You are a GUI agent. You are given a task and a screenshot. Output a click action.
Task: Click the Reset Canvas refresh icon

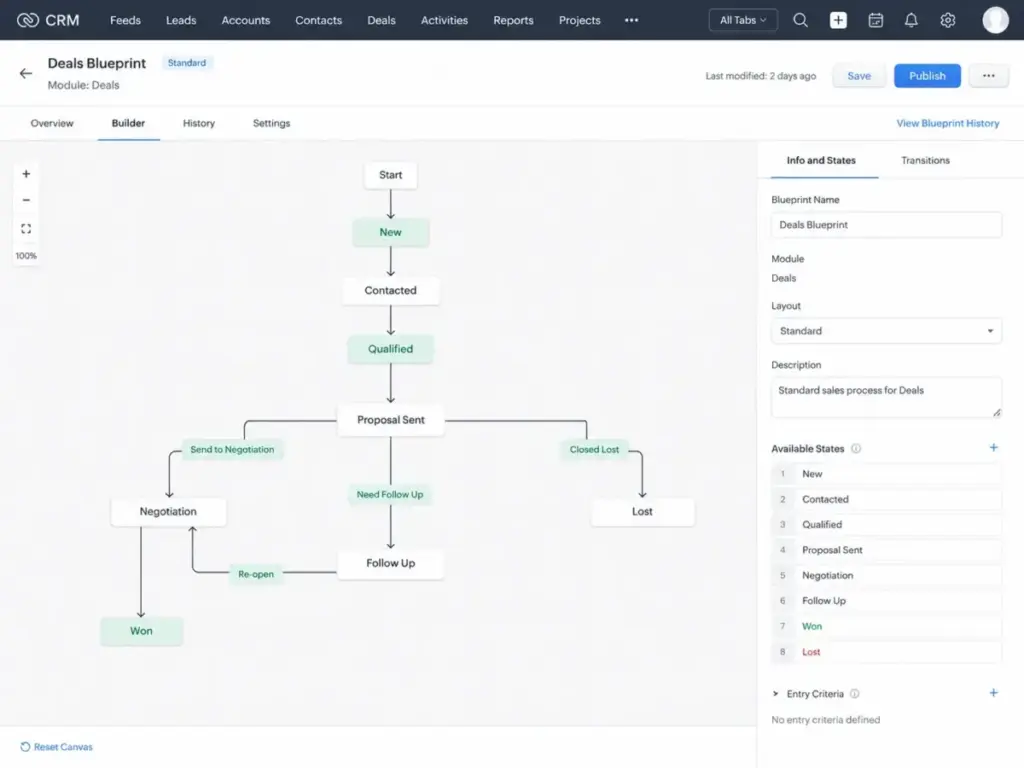coord(25,746)
